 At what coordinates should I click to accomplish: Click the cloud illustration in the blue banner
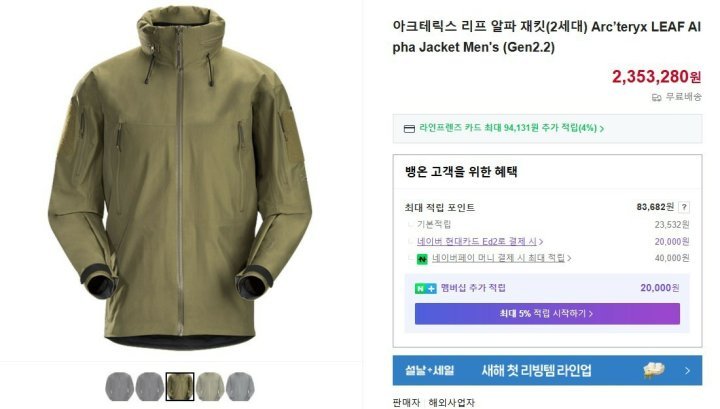(x=654, y=370)
